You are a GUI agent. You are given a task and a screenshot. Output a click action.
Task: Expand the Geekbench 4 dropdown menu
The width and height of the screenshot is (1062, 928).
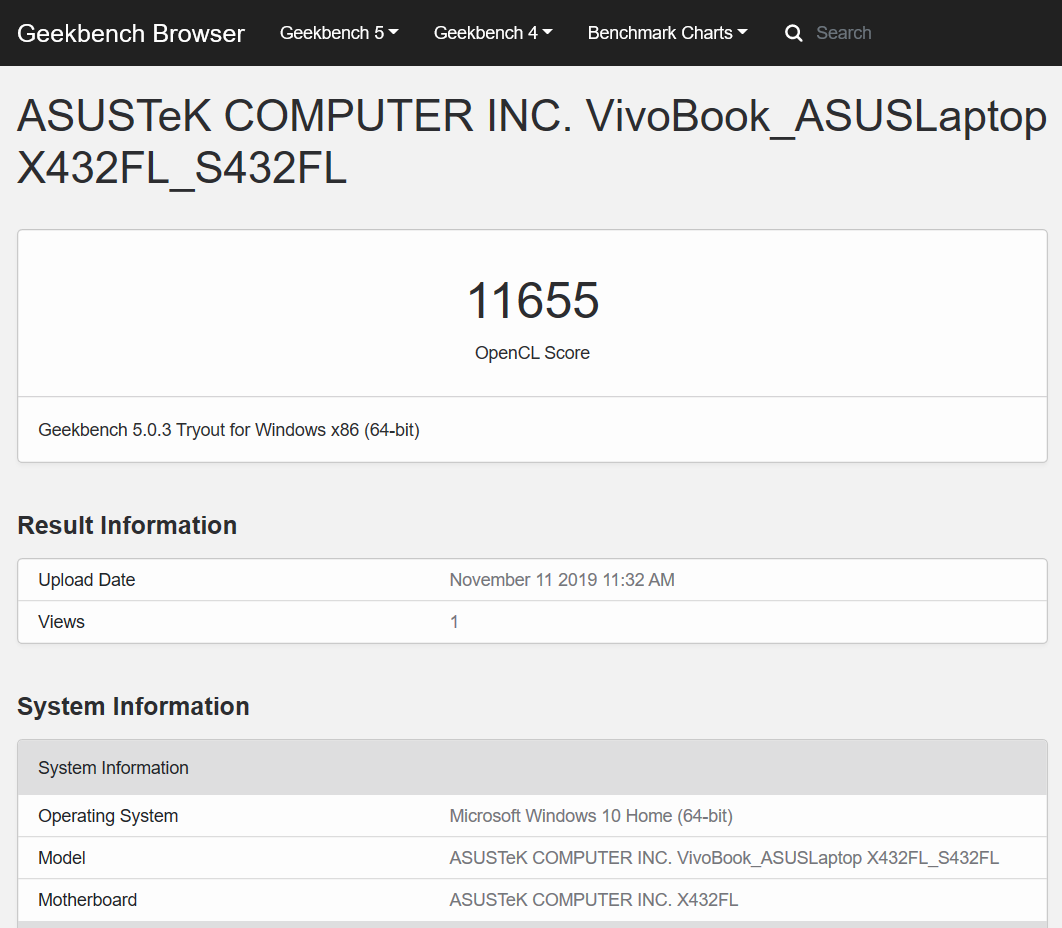coord(493,33)
